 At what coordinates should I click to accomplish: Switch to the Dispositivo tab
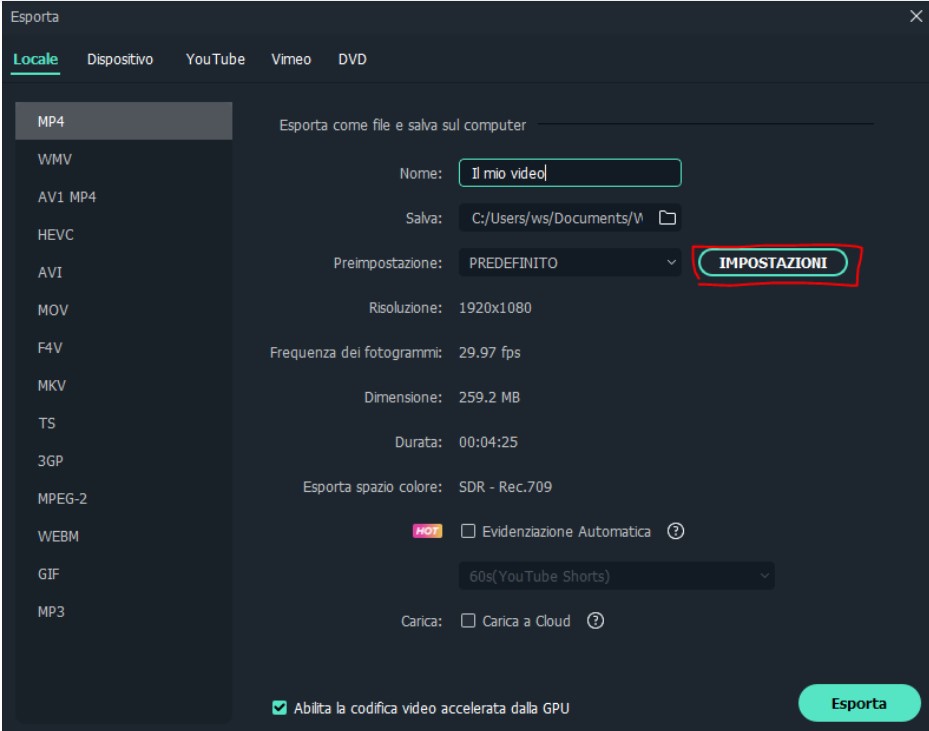click(120, 60)
